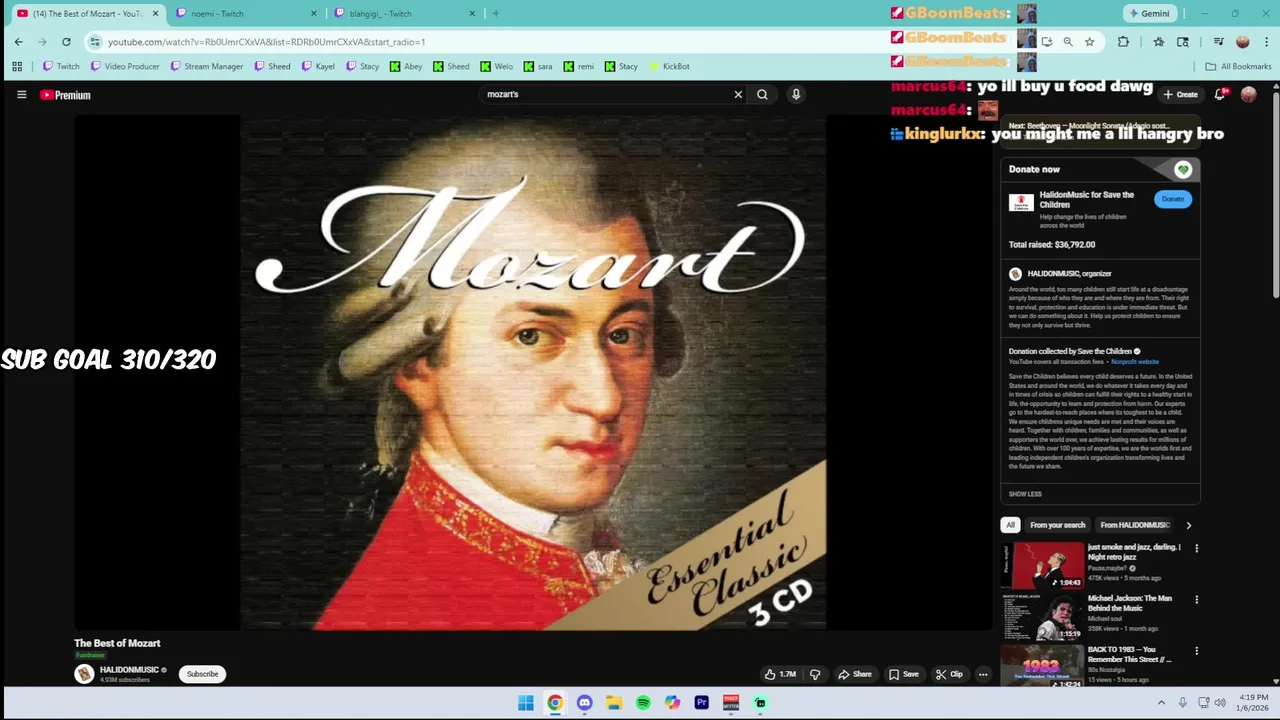This screenshot has height=720, width=1280.
Task: Open KickBot bookmark
Action: pos(670,66)
